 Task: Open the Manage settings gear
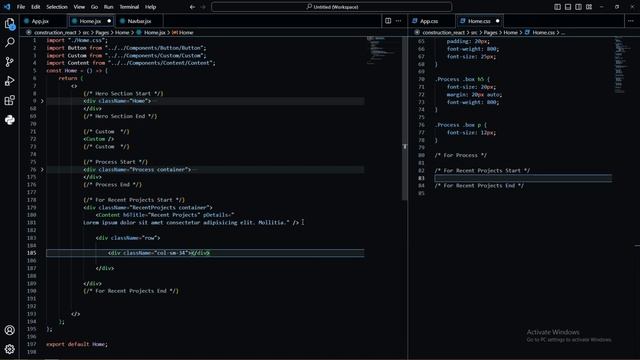click(9, 349)
